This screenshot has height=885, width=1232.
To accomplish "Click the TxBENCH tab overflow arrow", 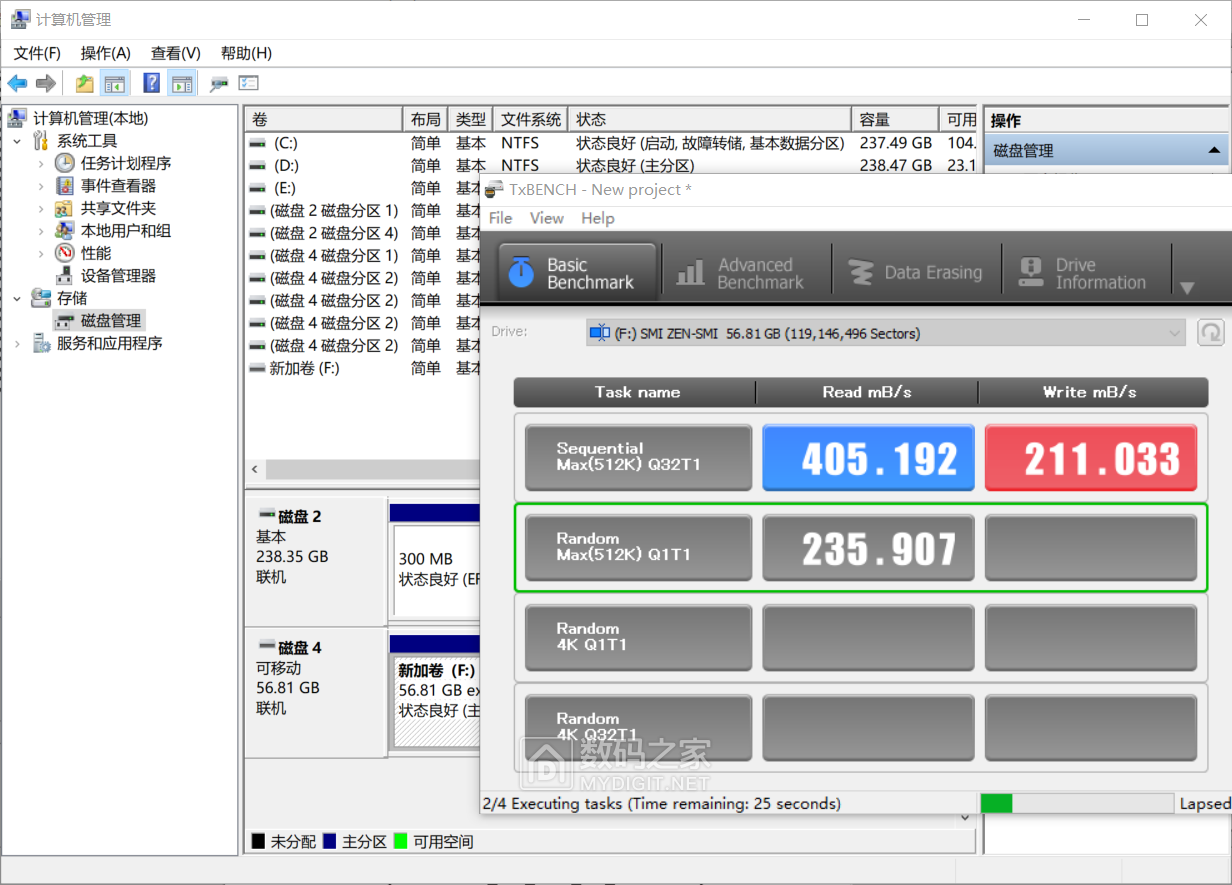I will tap(1187, 288).
